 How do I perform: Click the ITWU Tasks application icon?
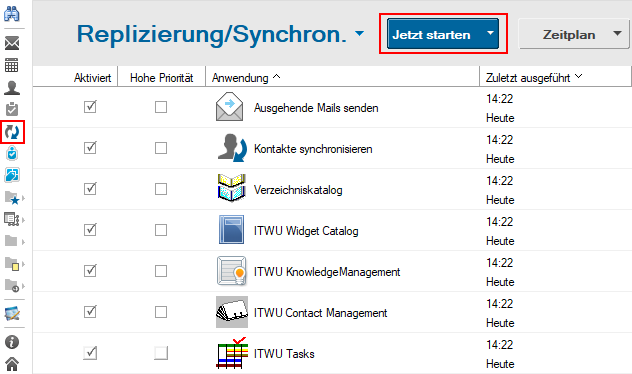tap(232, 353)
